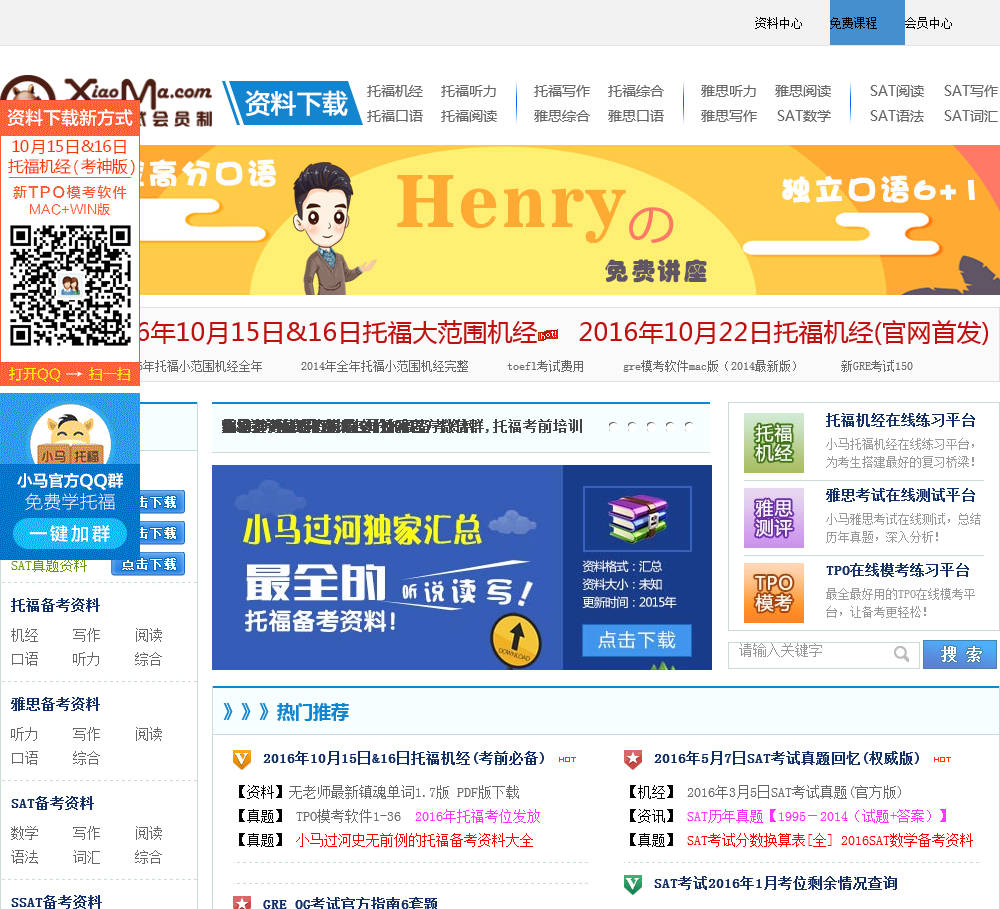Click the 资料下载 blue banner label
Viewport: 1000px width, 909px height.
tap(295, 103)
